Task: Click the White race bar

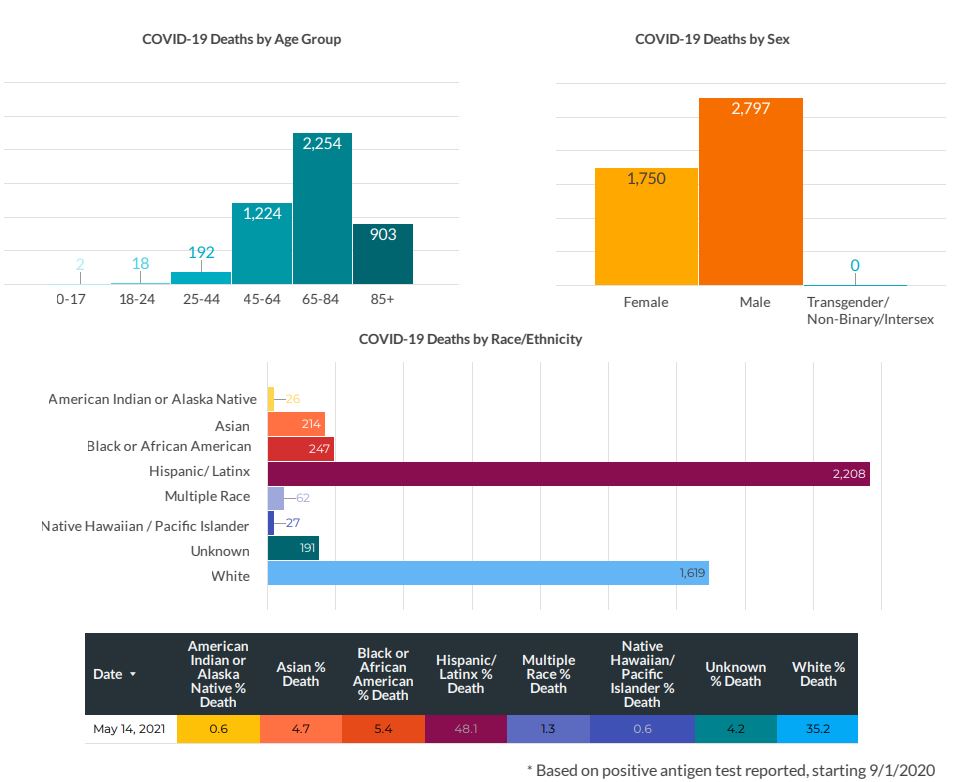Action: (488, 574)
